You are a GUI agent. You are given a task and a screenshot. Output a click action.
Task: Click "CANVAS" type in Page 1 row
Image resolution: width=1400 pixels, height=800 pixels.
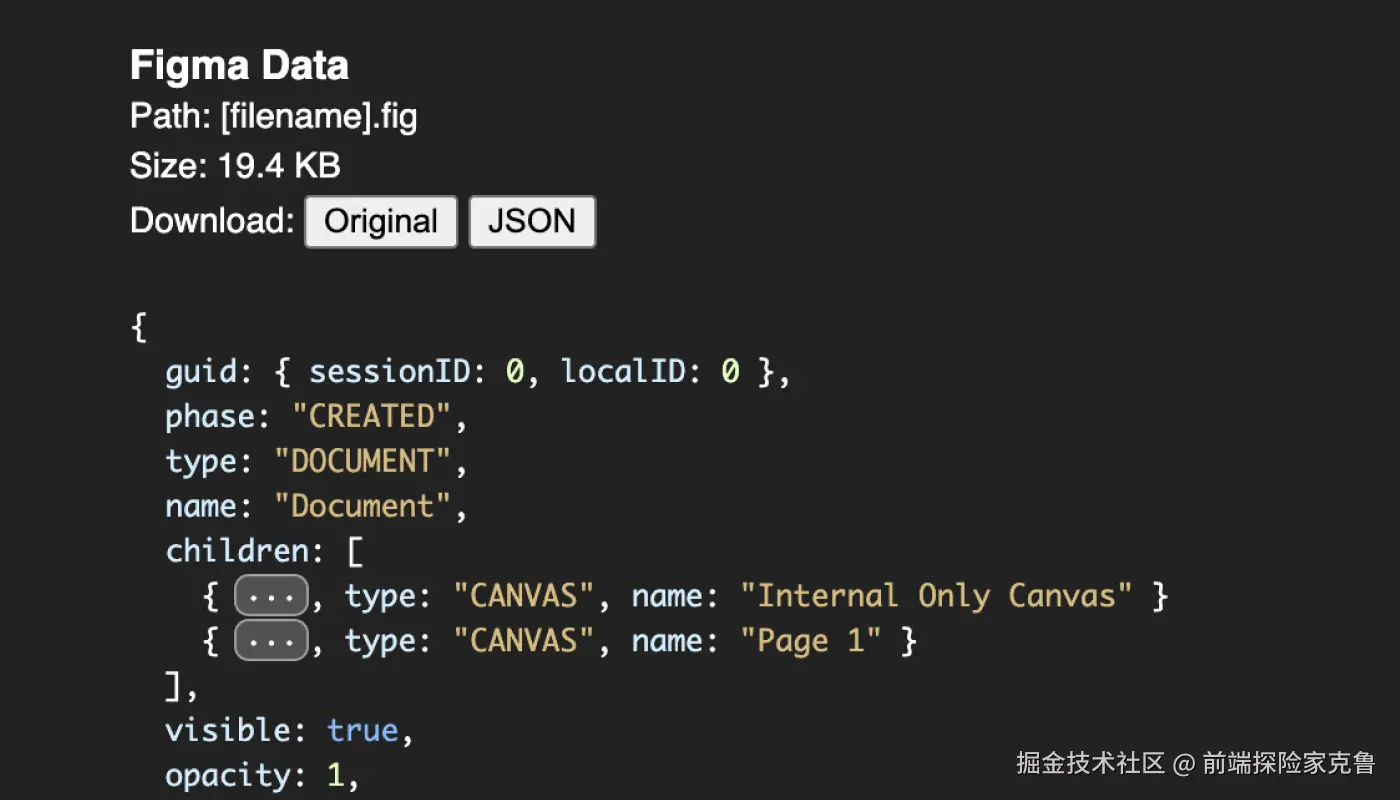pos(524,641)
